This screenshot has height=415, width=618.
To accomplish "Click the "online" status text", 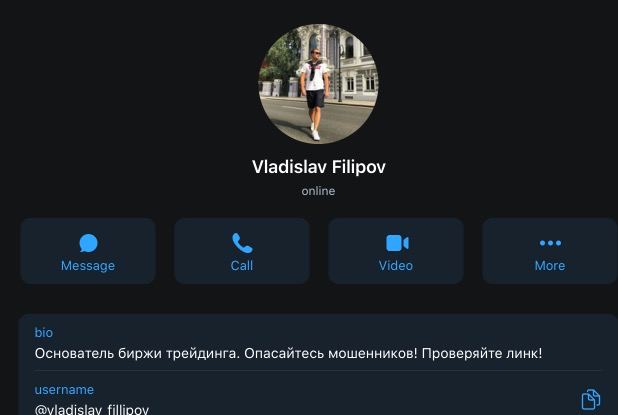I will [x=318, y=191].
